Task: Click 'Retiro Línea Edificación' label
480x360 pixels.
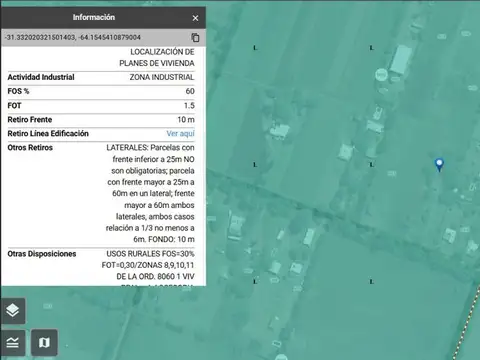Action: (x=48, y=133)
